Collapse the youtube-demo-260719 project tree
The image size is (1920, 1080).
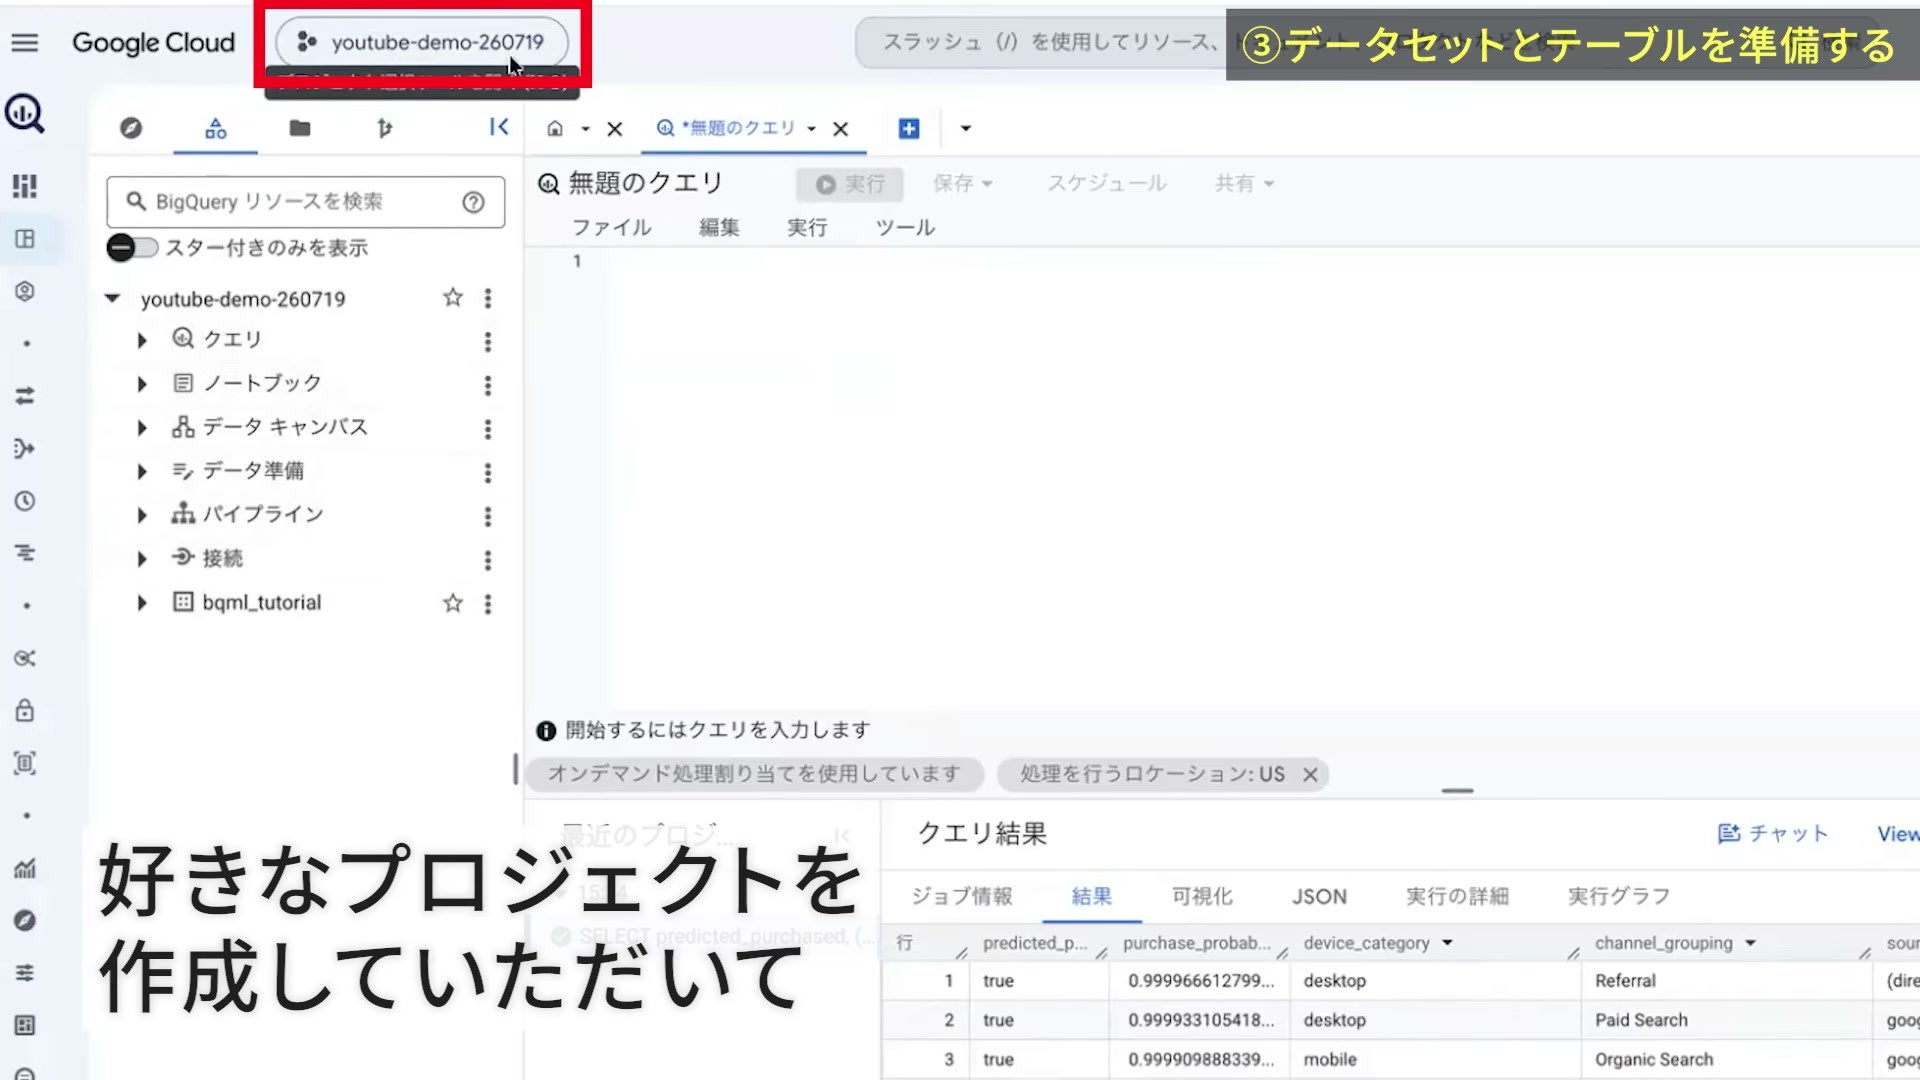pyautogui.click(x=113, y=298)
